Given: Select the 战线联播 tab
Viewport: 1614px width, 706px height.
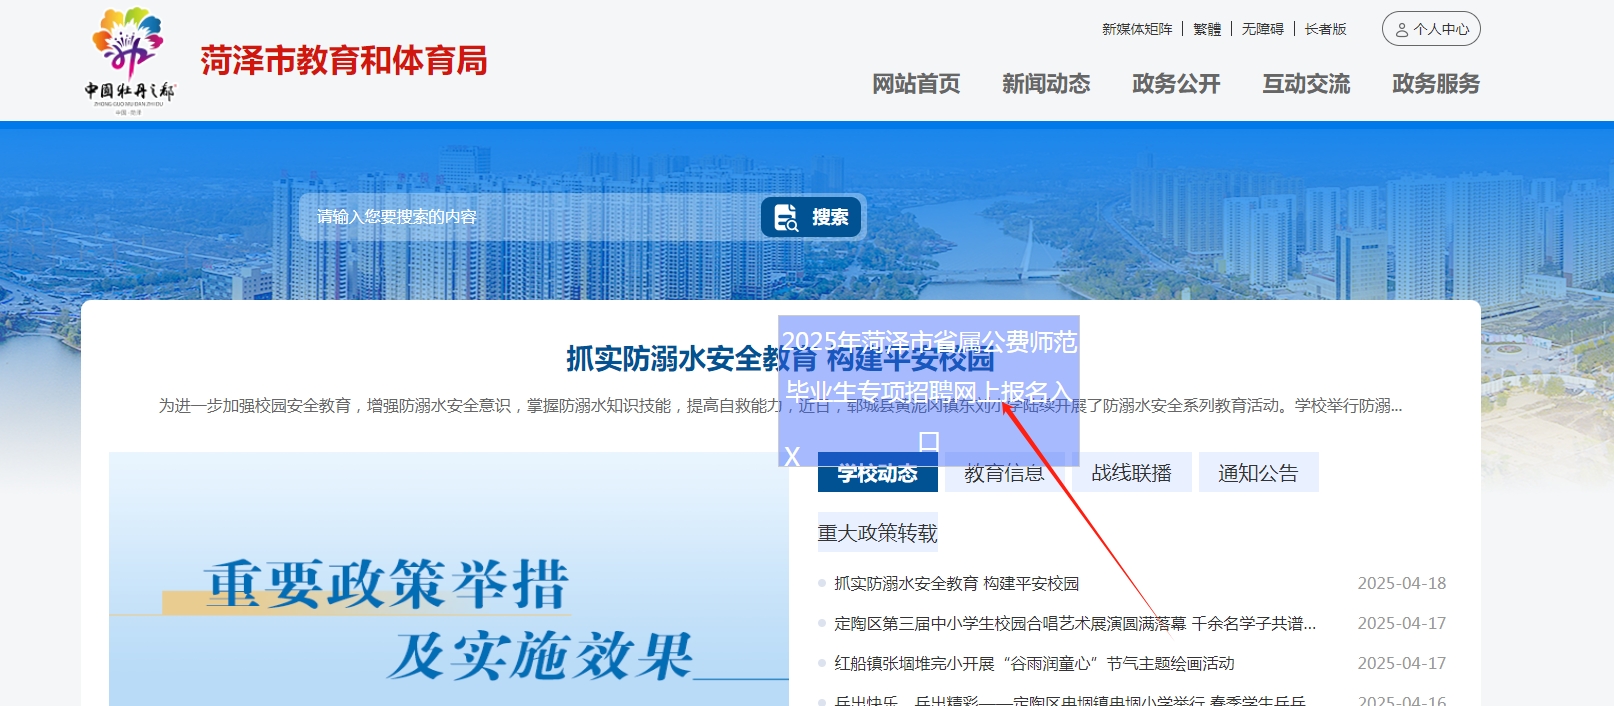Looking at the screenshot, I should tap(1132, 473).
